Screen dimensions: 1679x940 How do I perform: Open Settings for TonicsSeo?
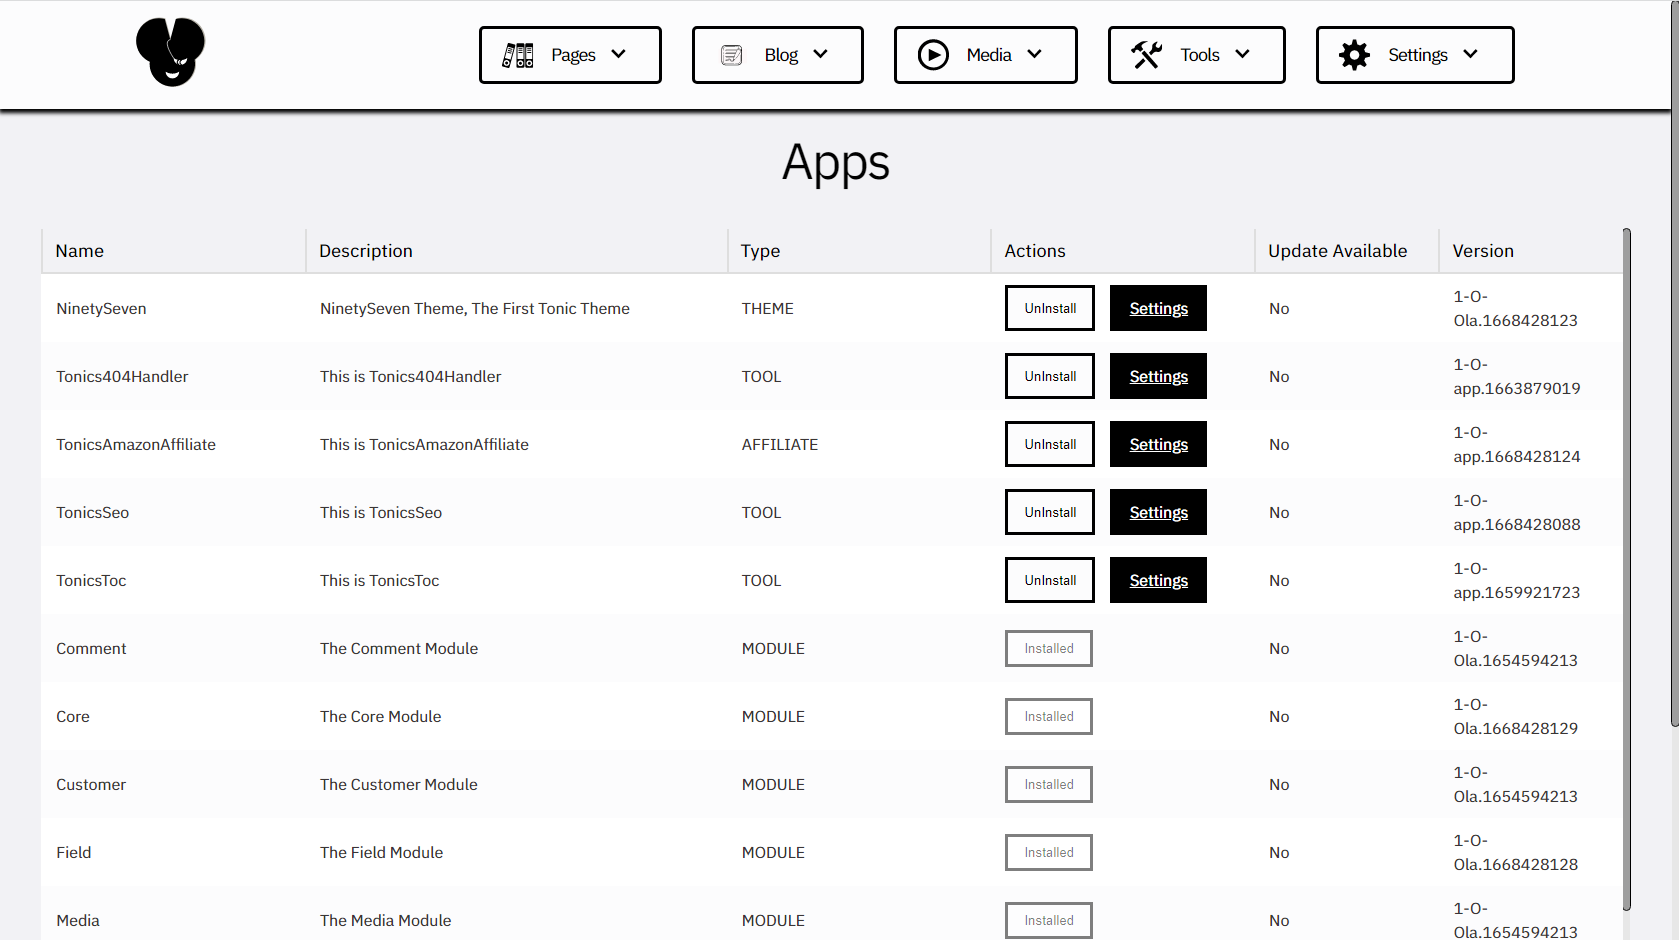click(1158, 512)
